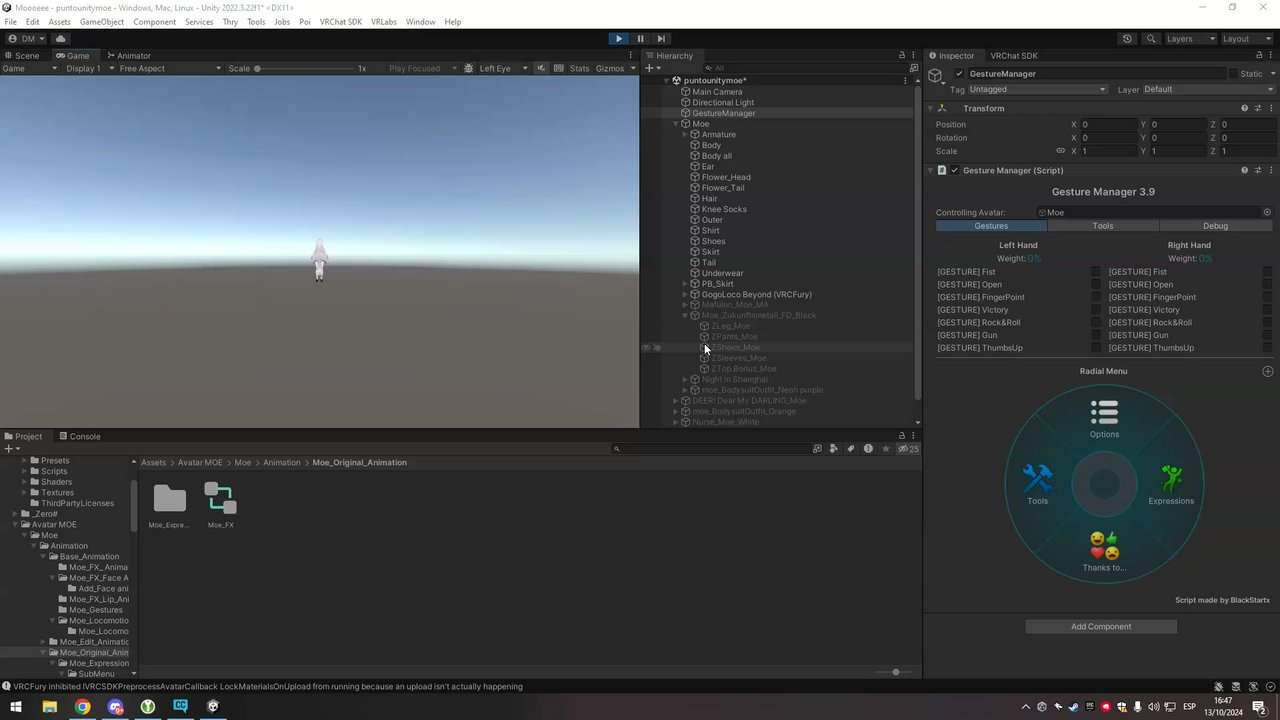
Task: Click the Hierarchy plus create button
Action: point(650,68)
